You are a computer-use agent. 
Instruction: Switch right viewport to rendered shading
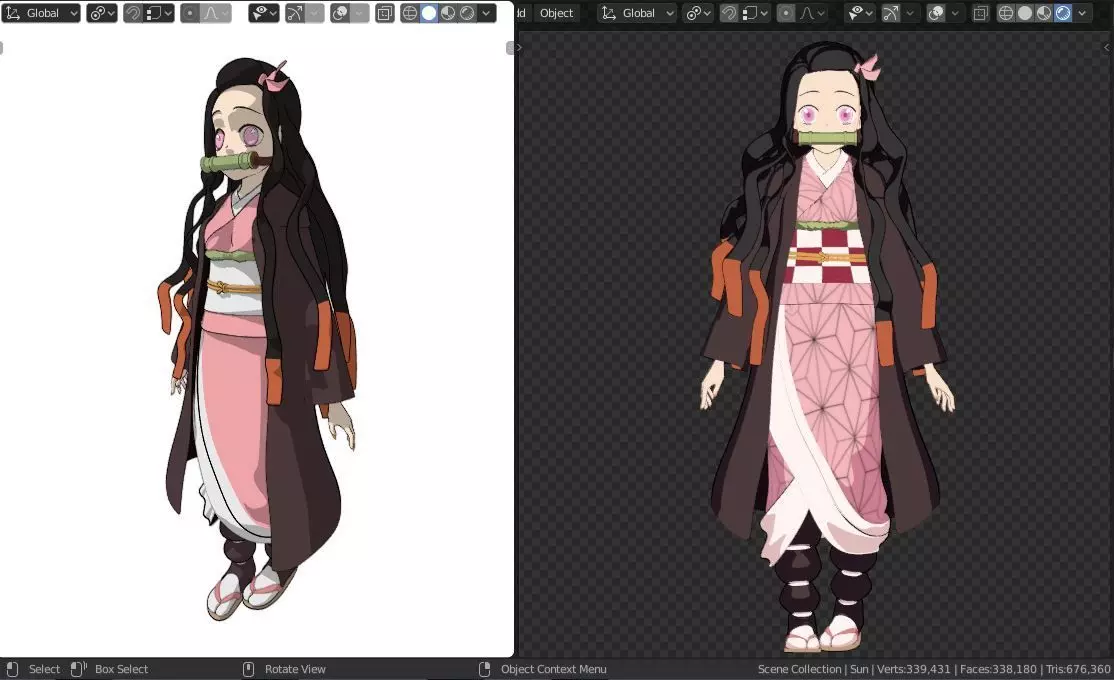point(1064,13)
